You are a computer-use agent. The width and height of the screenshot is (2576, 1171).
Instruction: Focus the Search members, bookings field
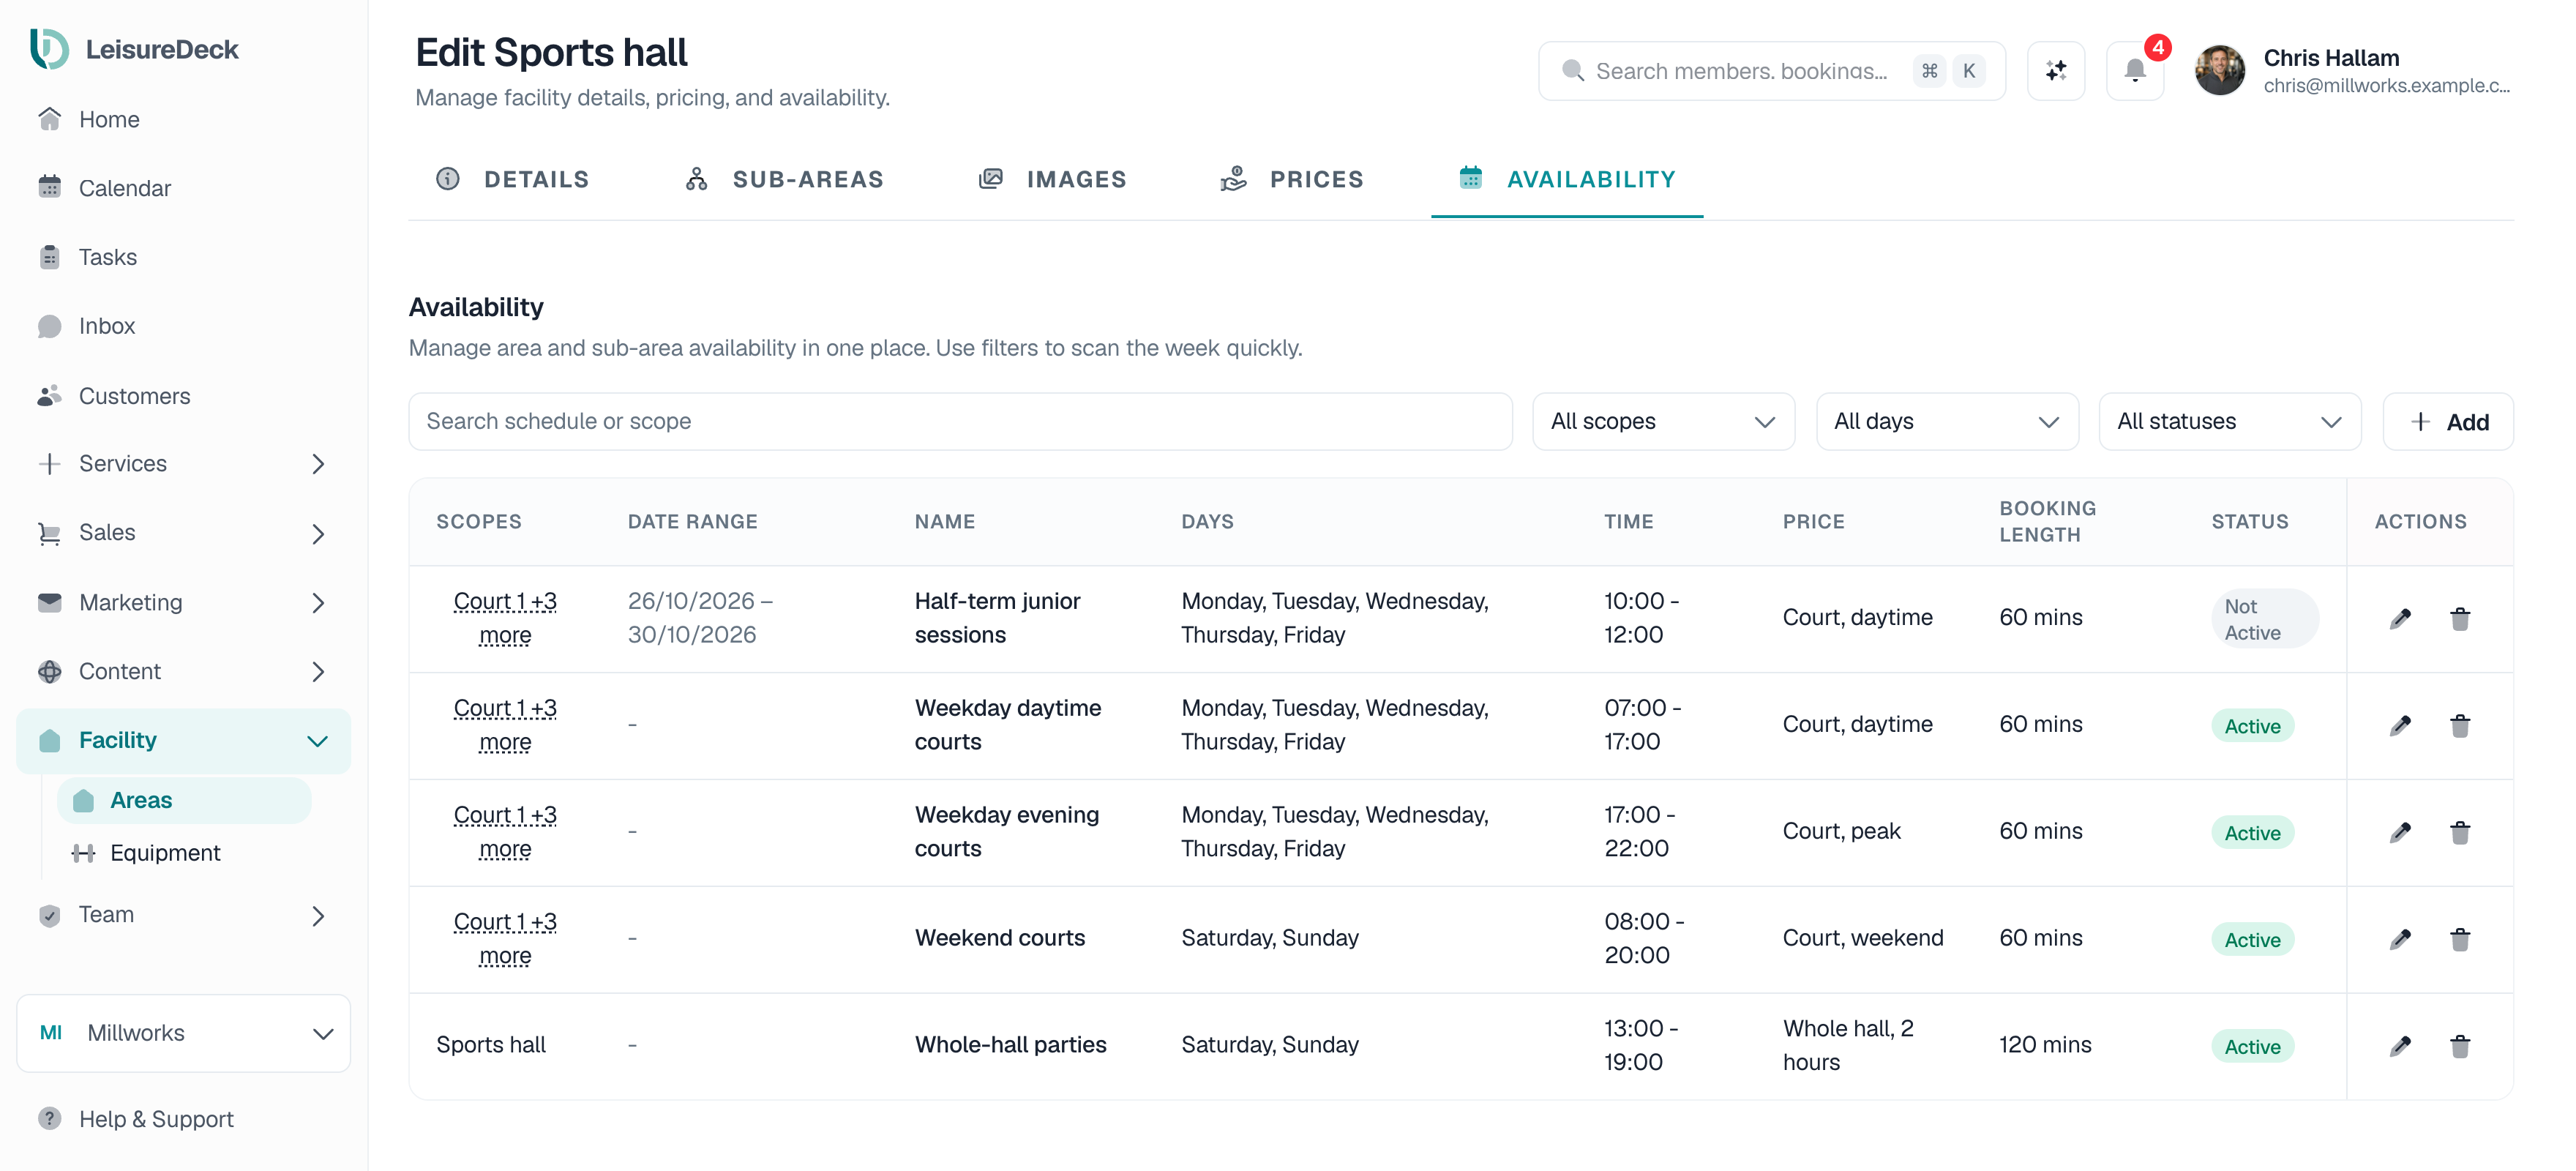click(1771, 71)
